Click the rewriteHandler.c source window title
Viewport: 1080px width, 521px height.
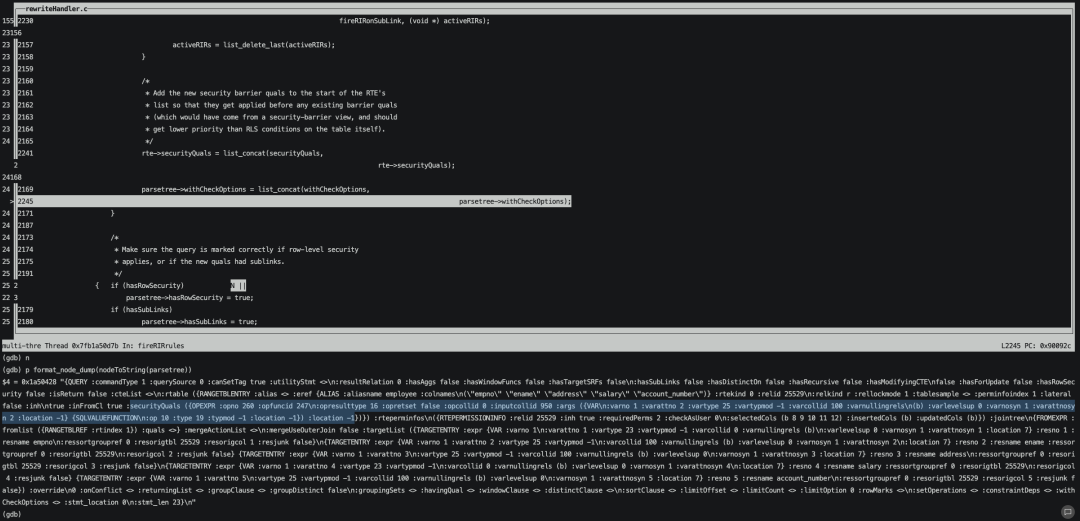56,9
